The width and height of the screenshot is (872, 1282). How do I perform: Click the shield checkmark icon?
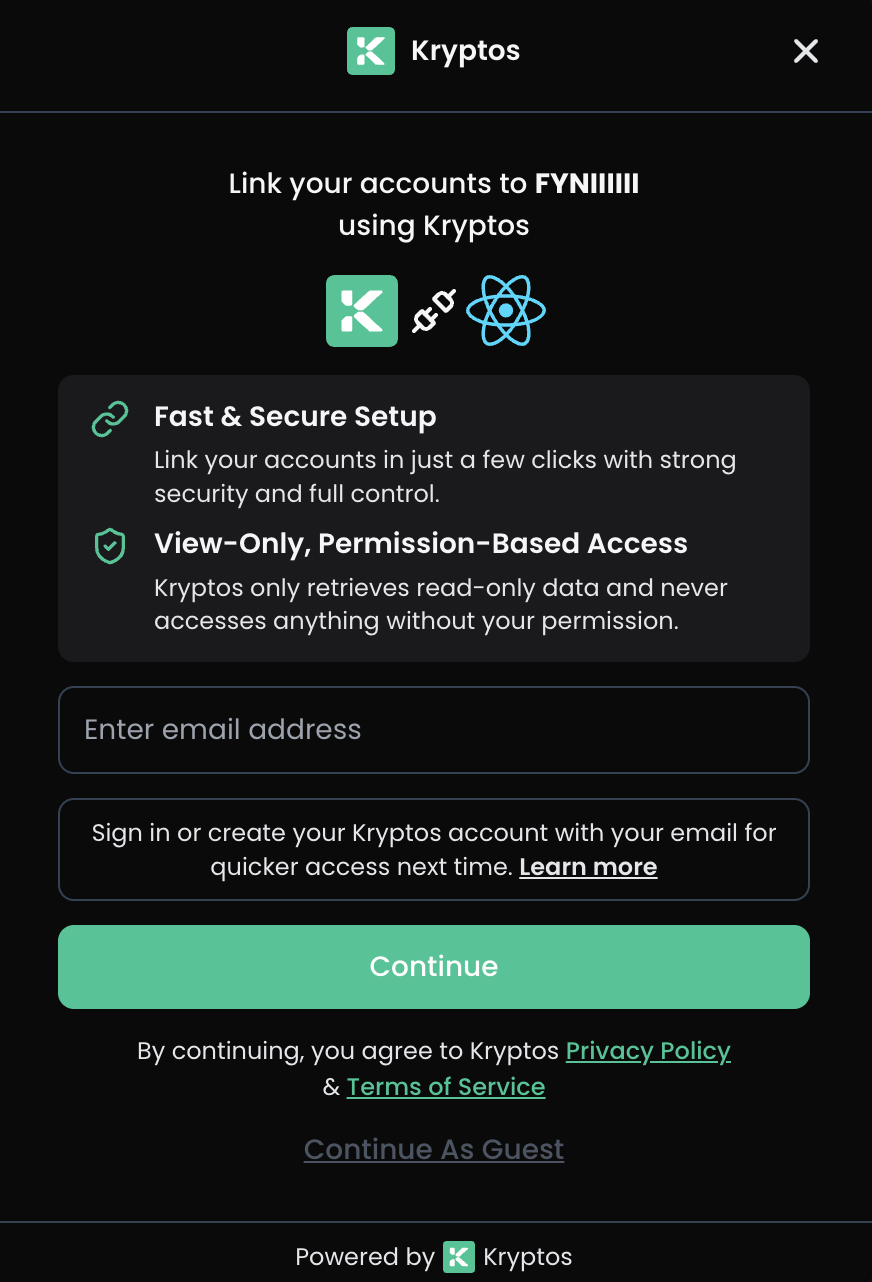109,545
